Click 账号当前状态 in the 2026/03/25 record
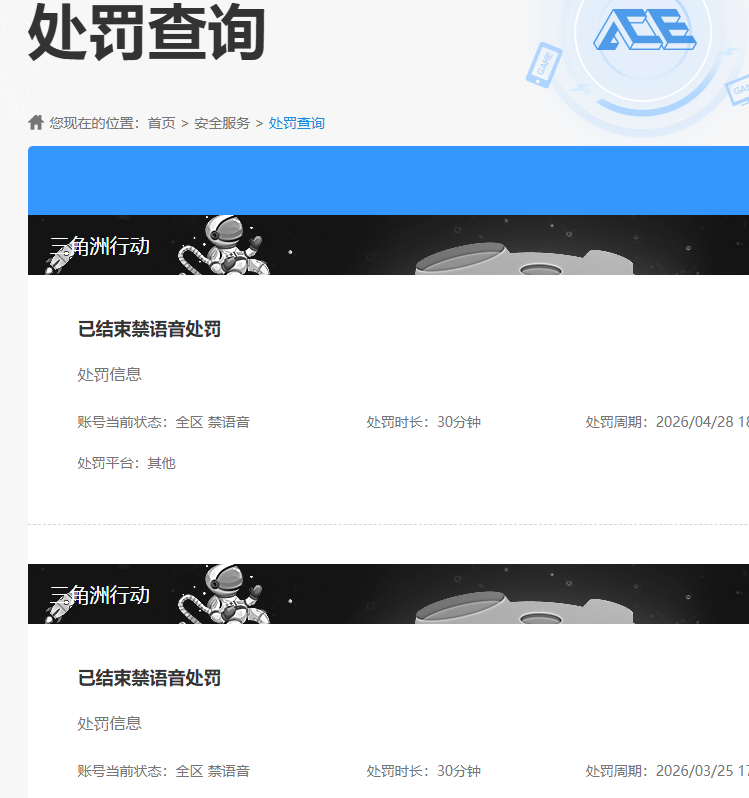The image size is (749, 798). click(x=163, y=771)
